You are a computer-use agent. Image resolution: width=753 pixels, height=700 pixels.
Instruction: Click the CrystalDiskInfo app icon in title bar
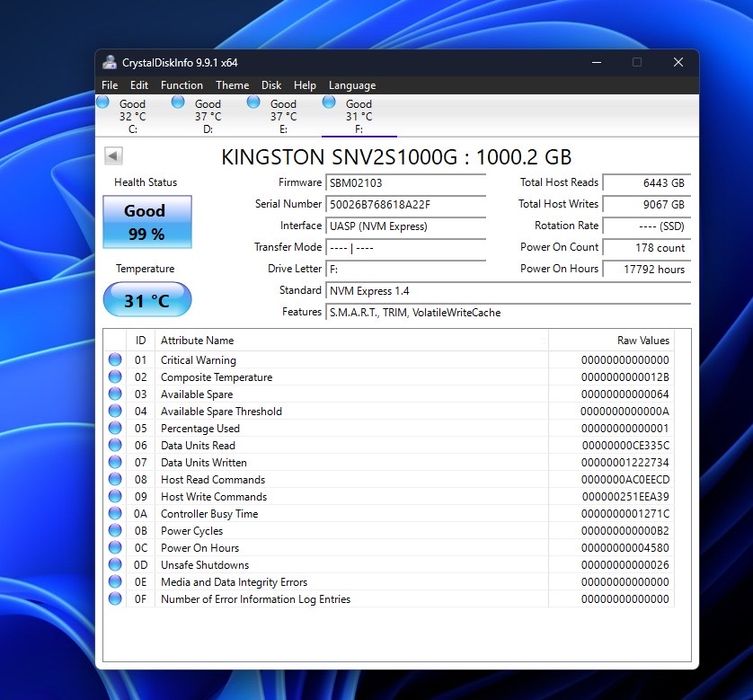pos(110,62)
